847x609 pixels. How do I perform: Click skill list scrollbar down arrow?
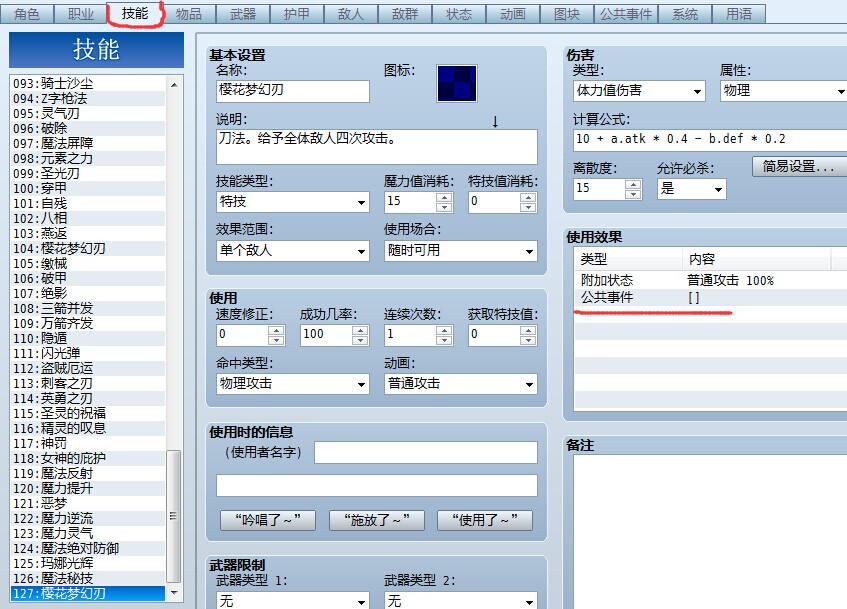pos(174,593)
